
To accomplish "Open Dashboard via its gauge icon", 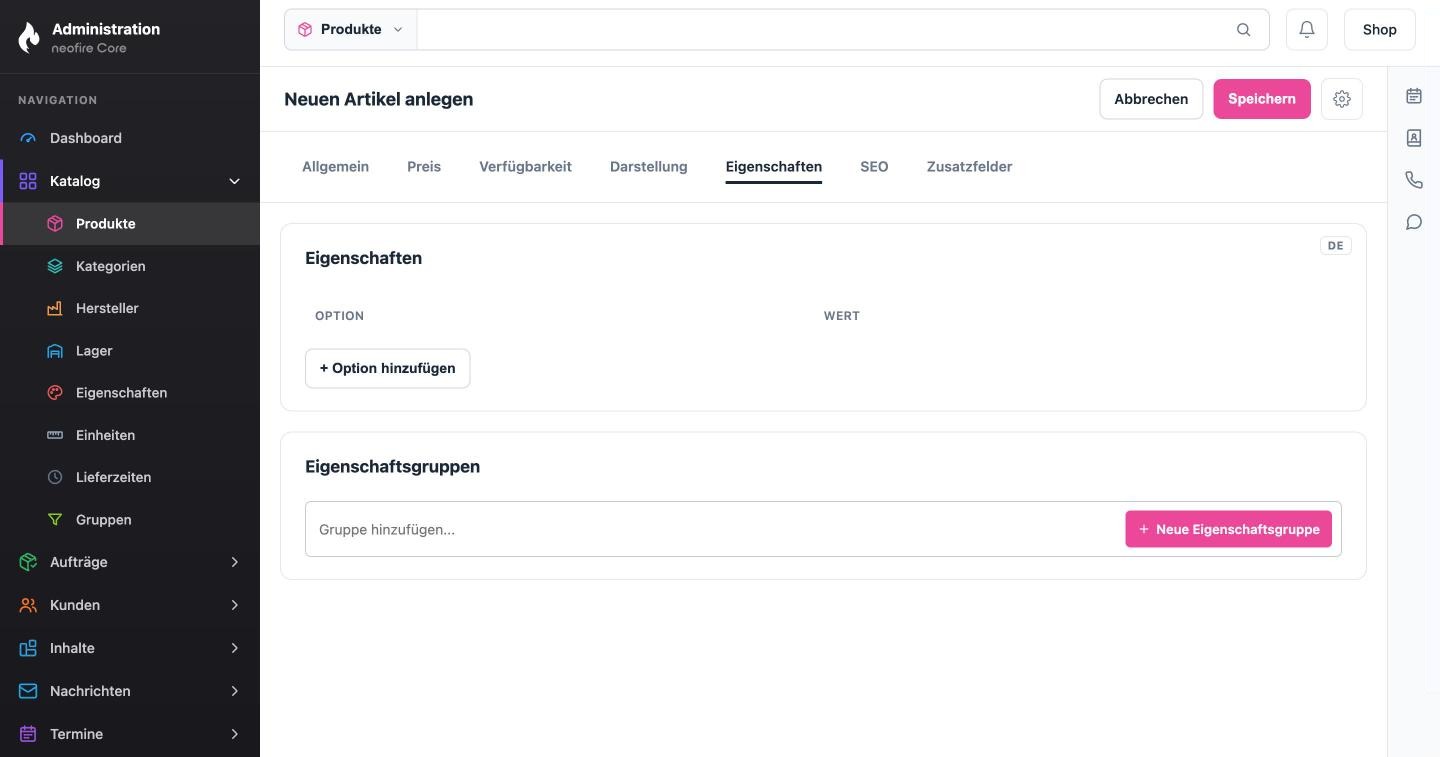I will pyautogui.click(x=28, y=138).
